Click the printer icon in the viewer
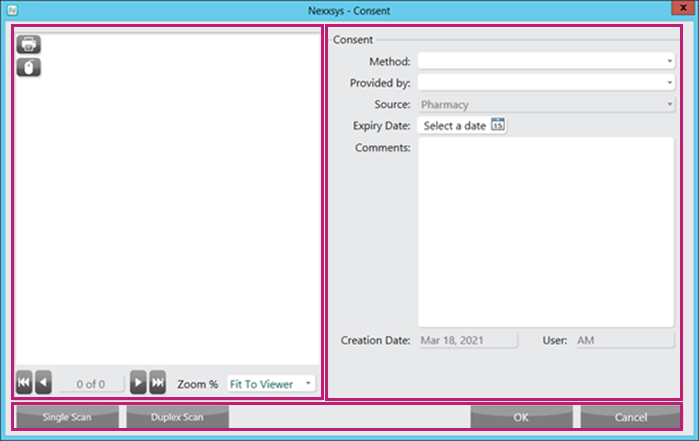Image resolution: width=699 pixels, height=441 pixels. click(29, 45)
